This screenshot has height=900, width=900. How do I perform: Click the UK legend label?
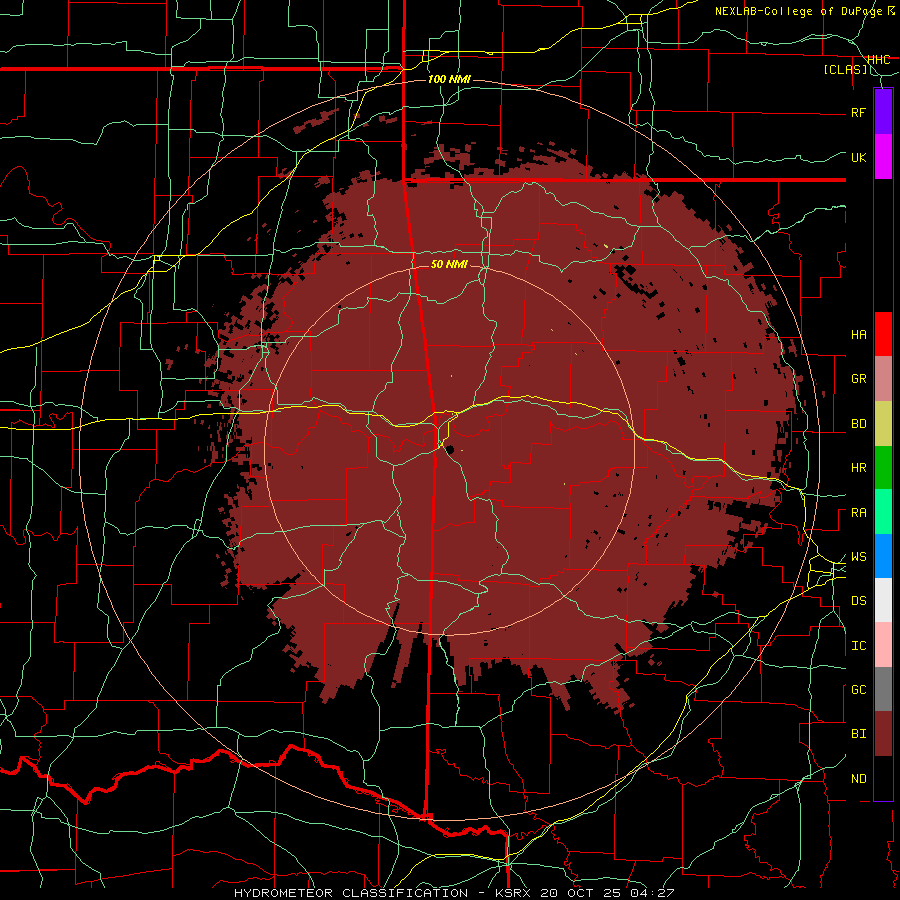[x=858, y=157]
